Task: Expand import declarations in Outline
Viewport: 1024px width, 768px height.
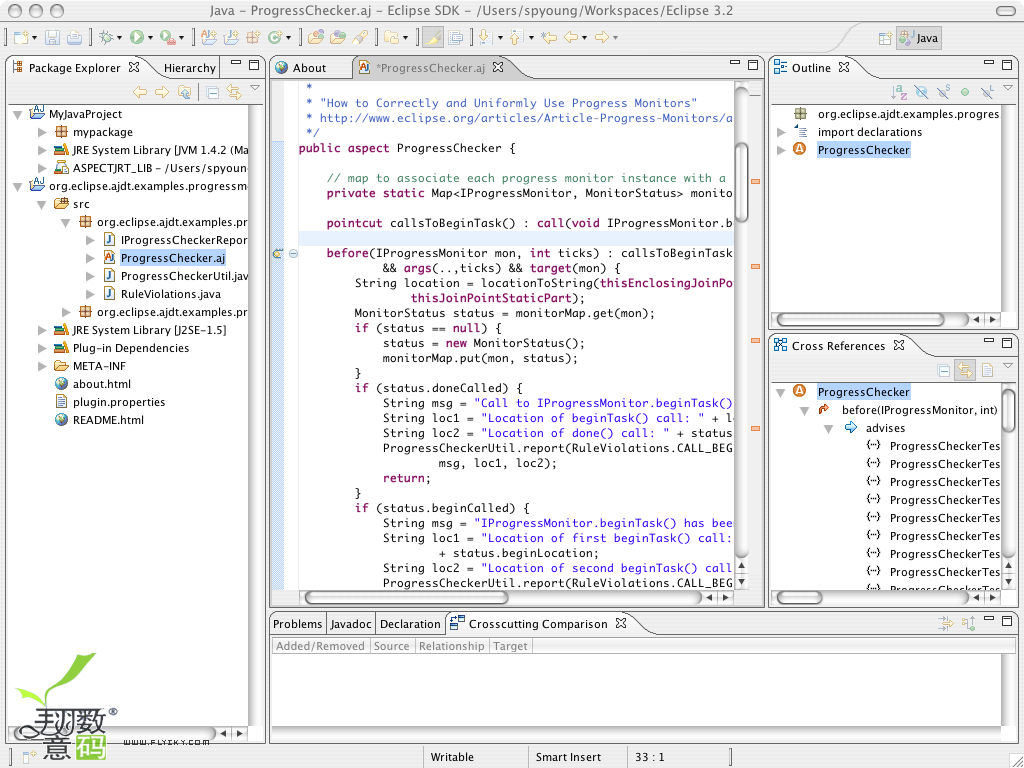Action: [x=781, y=132]
